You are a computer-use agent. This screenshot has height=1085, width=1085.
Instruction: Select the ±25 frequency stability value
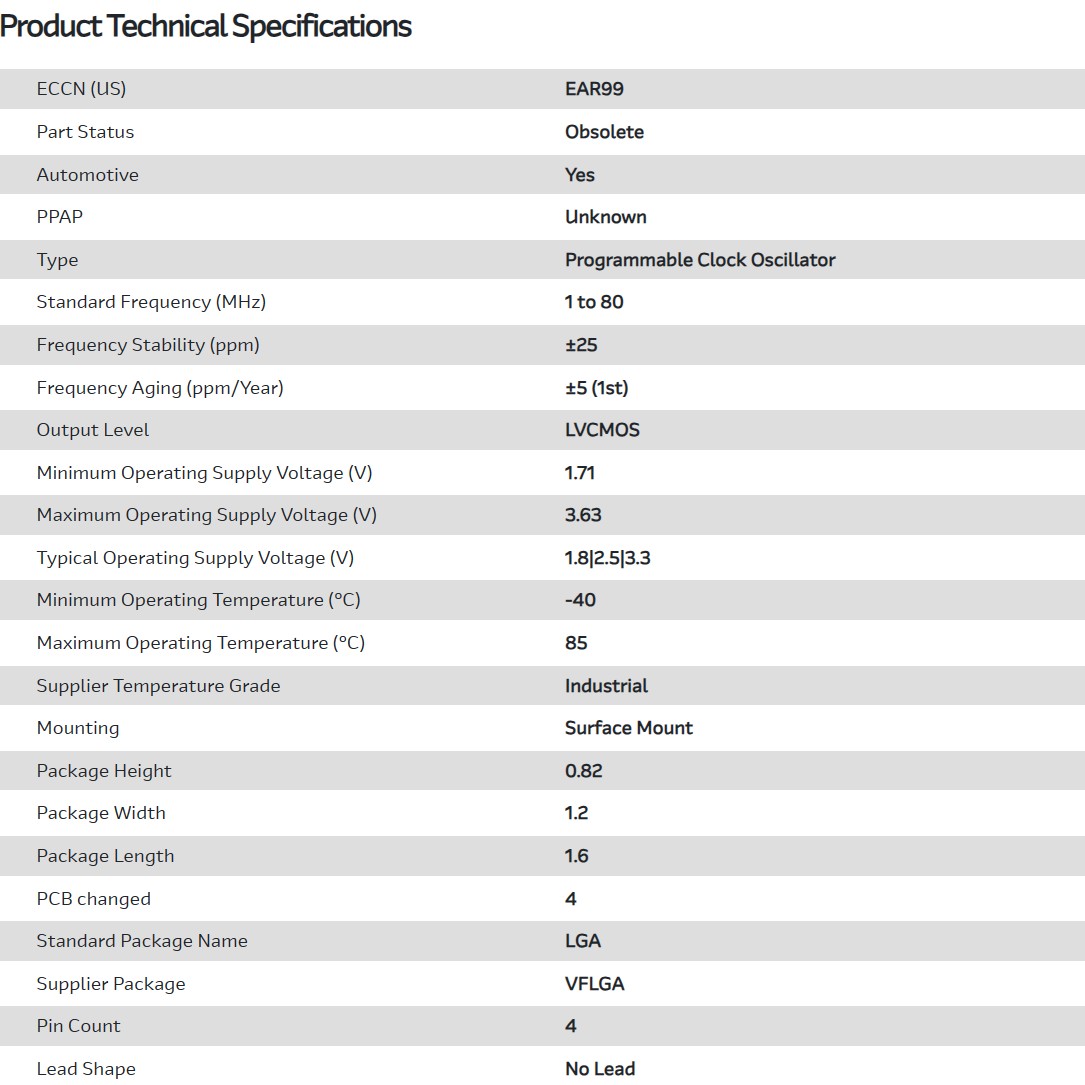(581, 345)
